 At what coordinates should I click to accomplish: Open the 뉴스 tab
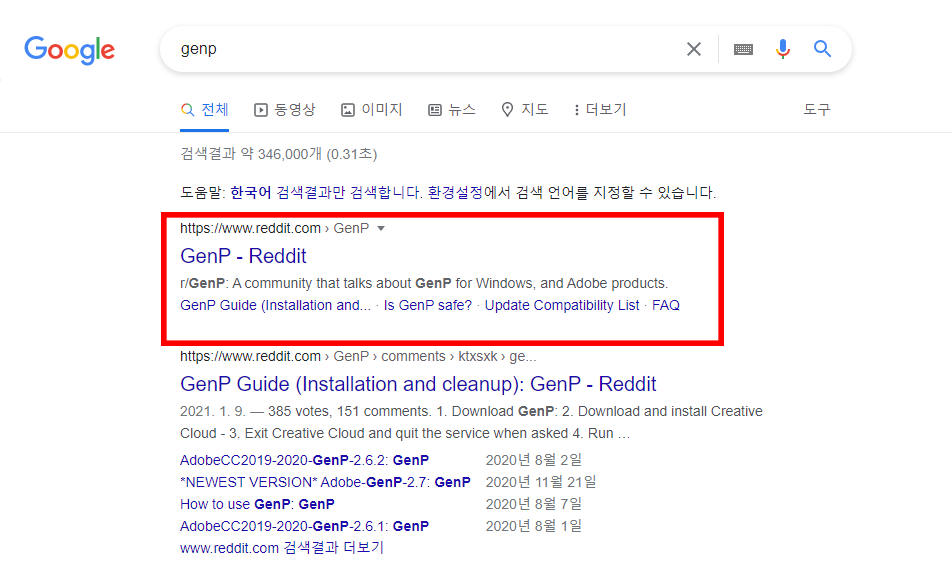point(452,110)
